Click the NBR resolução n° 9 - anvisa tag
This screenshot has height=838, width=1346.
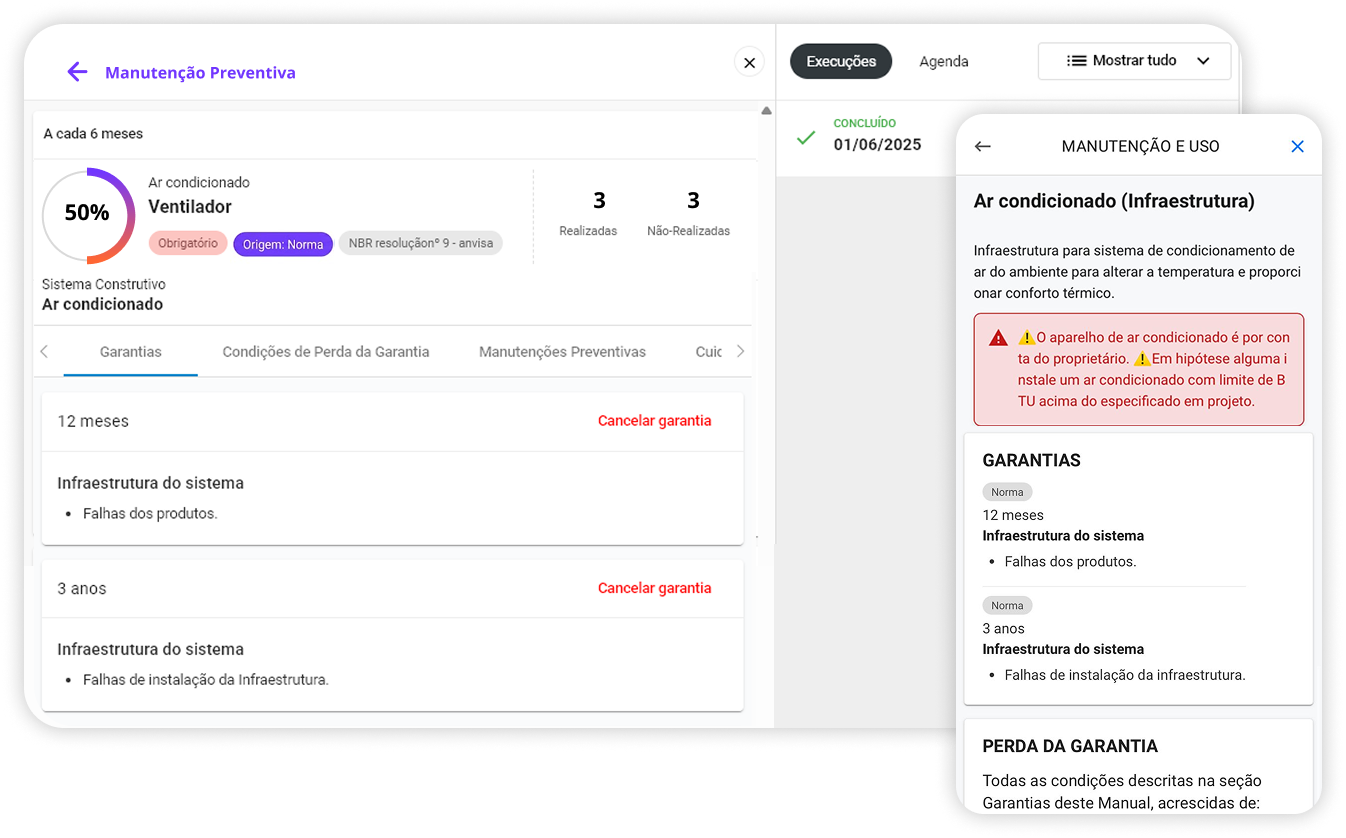pyautogui.click(x=420, y=243)
